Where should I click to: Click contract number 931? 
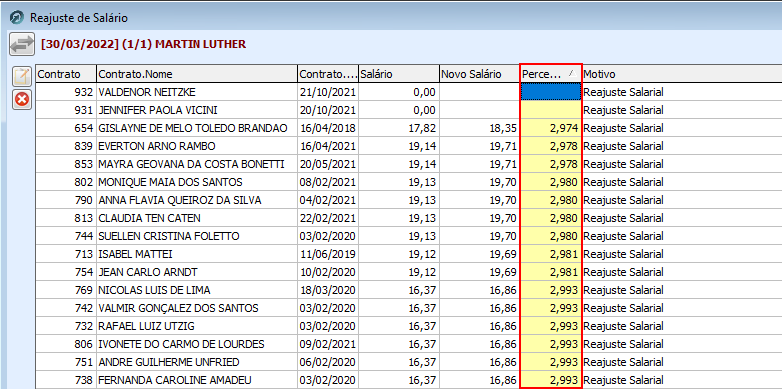pyautogui.click(x=84, y=110)
